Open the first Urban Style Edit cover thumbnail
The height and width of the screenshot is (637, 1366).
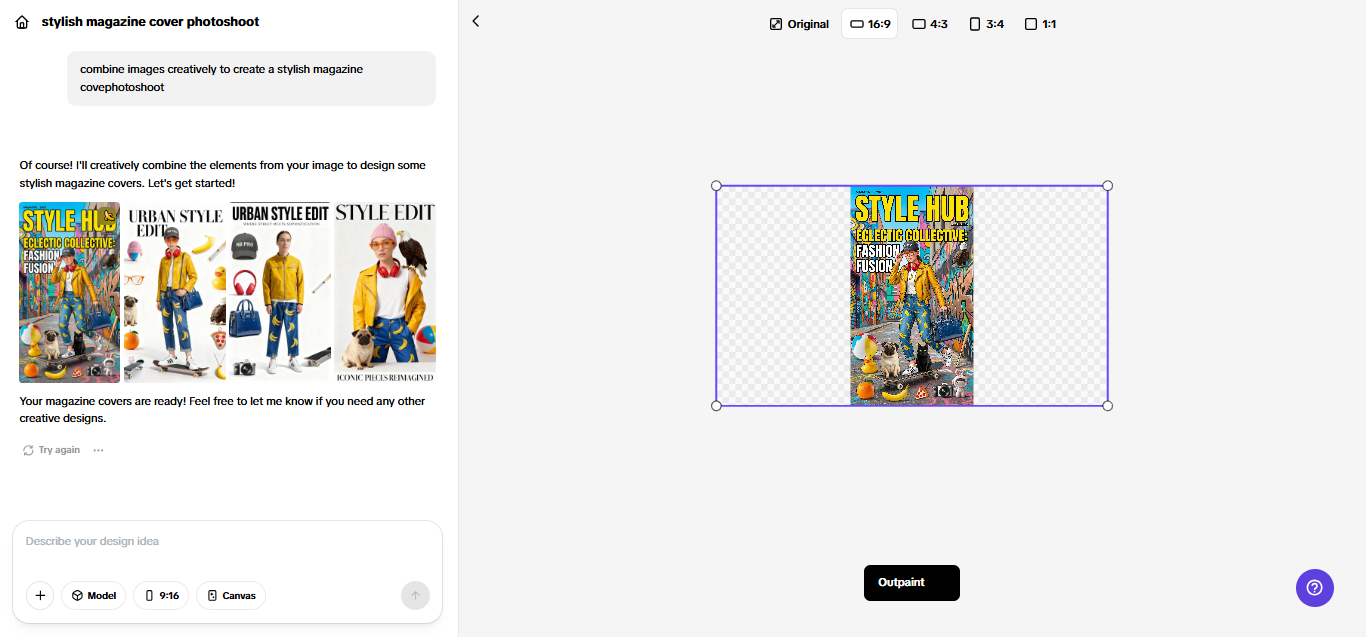pyautogui.click(x=176, y=292)
